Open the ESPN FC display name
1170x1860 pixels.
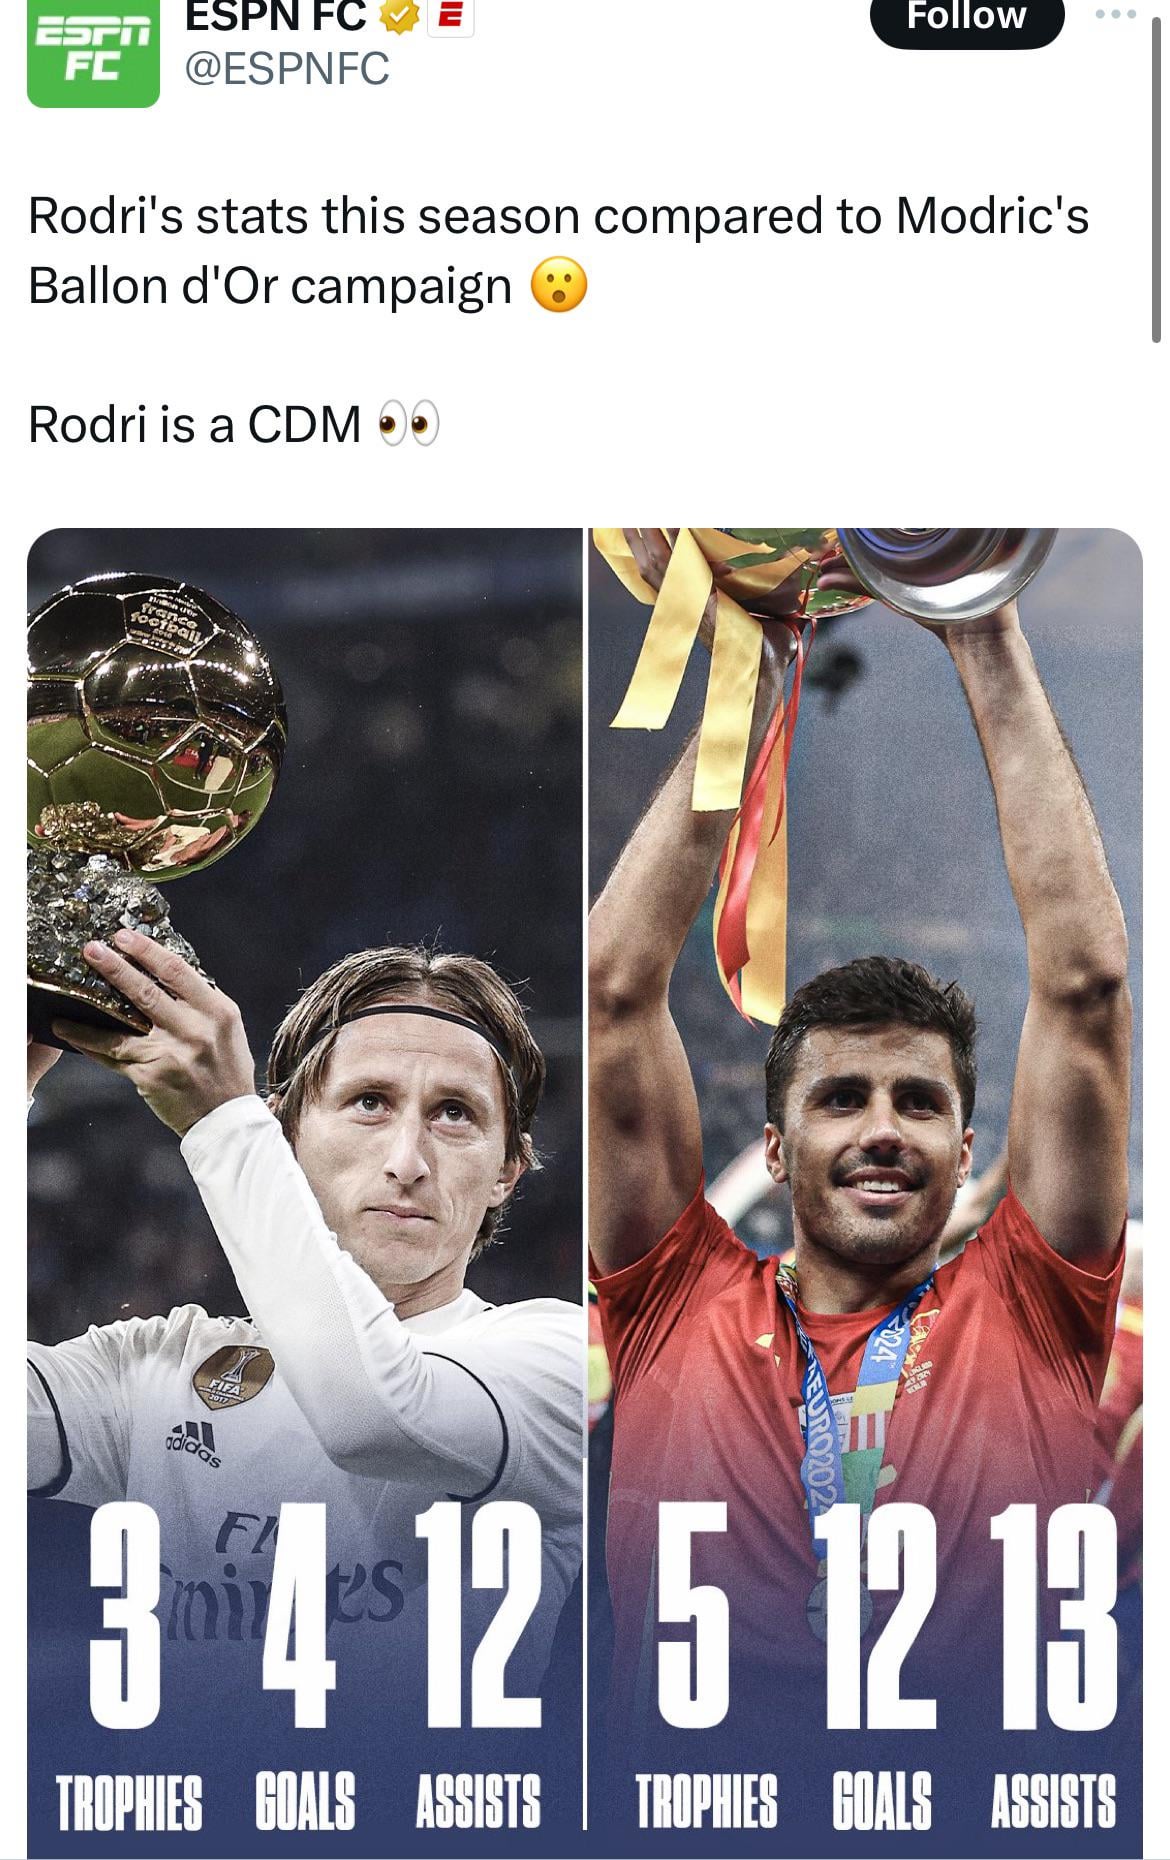pyautogui.click(x=275, y=16)
